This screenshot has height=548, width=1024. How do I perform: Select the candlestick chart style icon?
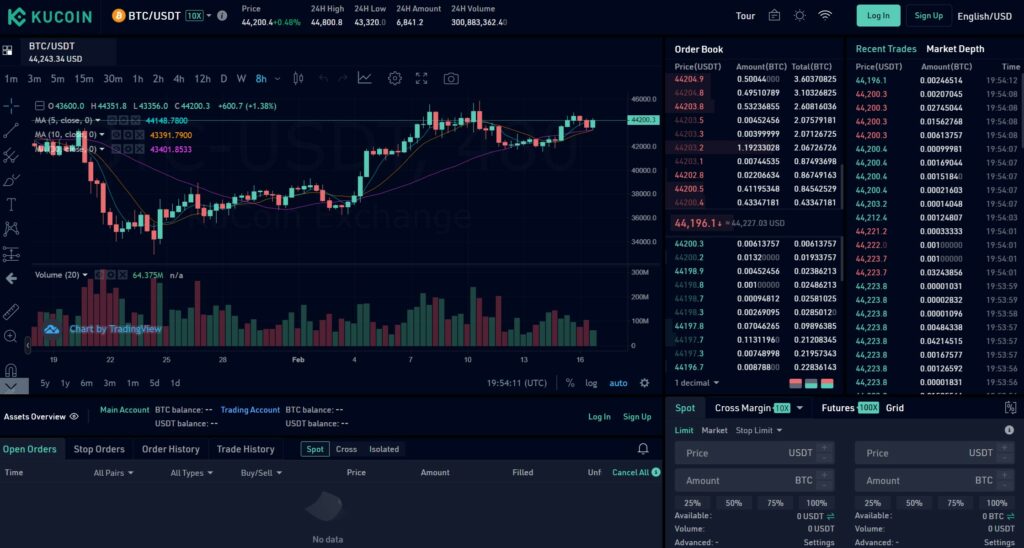298,79
